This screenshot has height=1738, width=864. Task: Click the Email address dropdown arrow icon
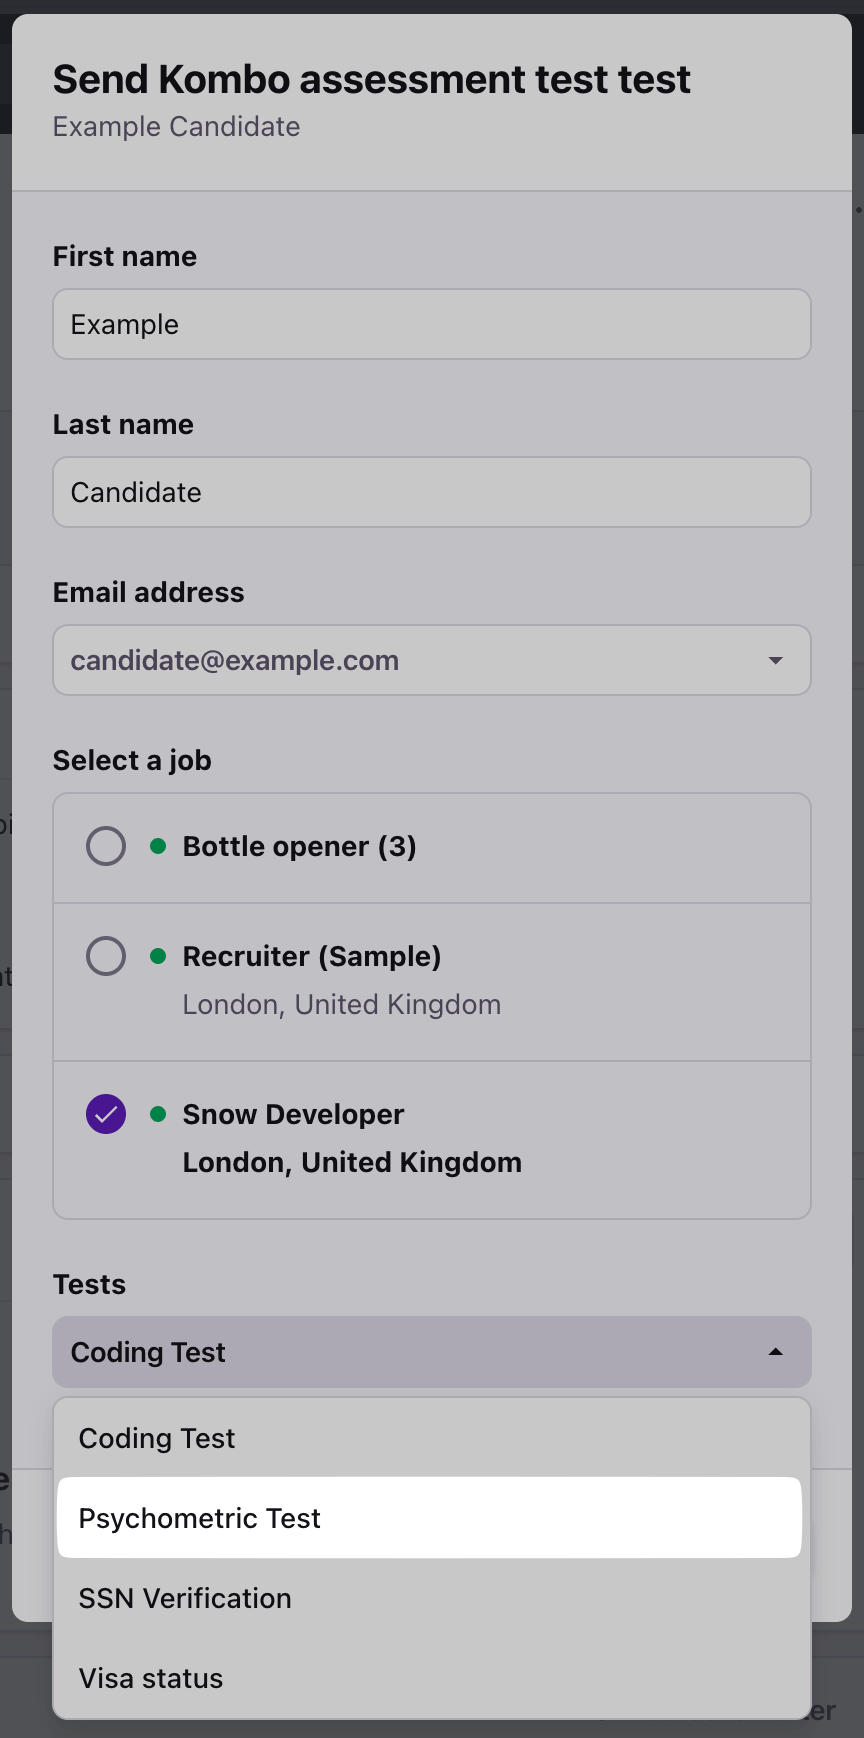(775, 660)
